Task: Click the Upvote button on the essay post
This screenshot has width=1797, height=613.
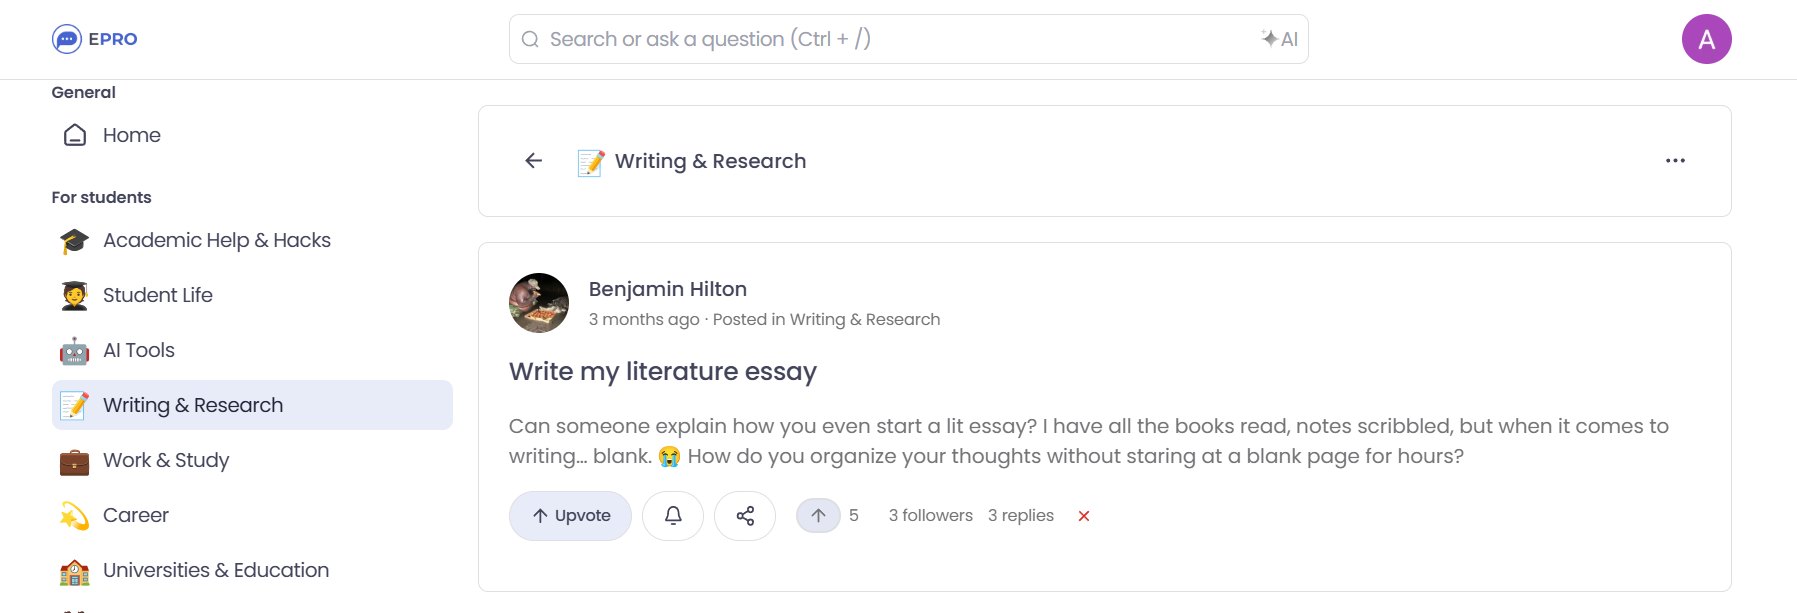Action: pyautogui.click(x=570, y=516)
